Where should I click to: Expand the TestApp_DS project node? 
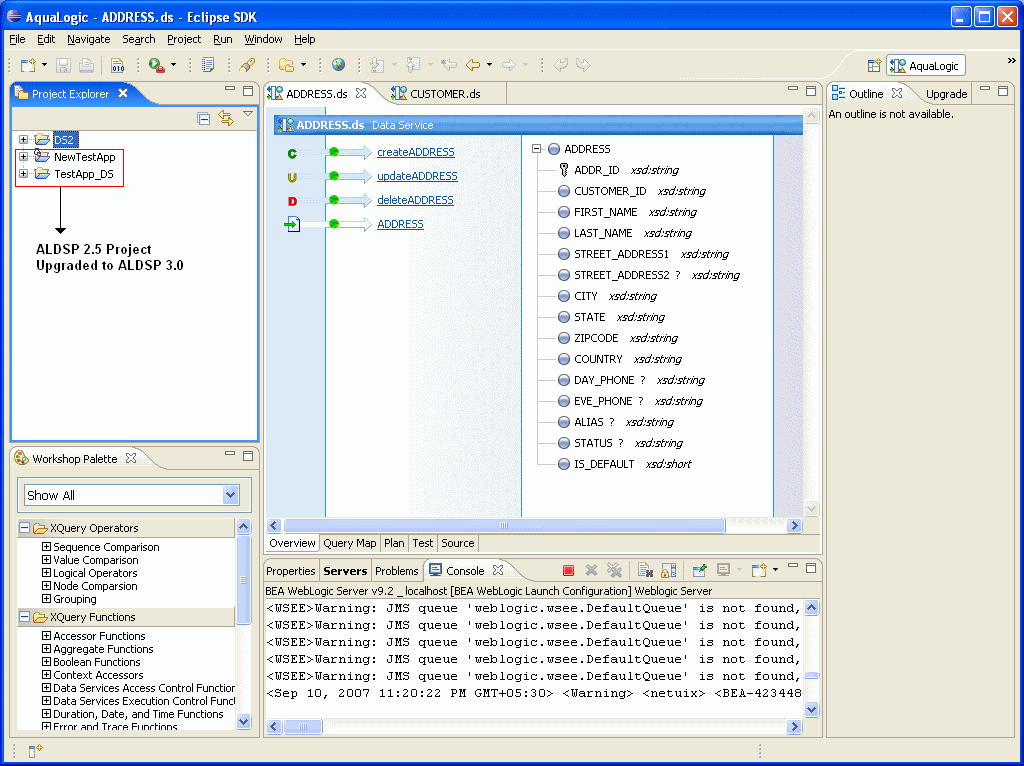coord(24,174)
